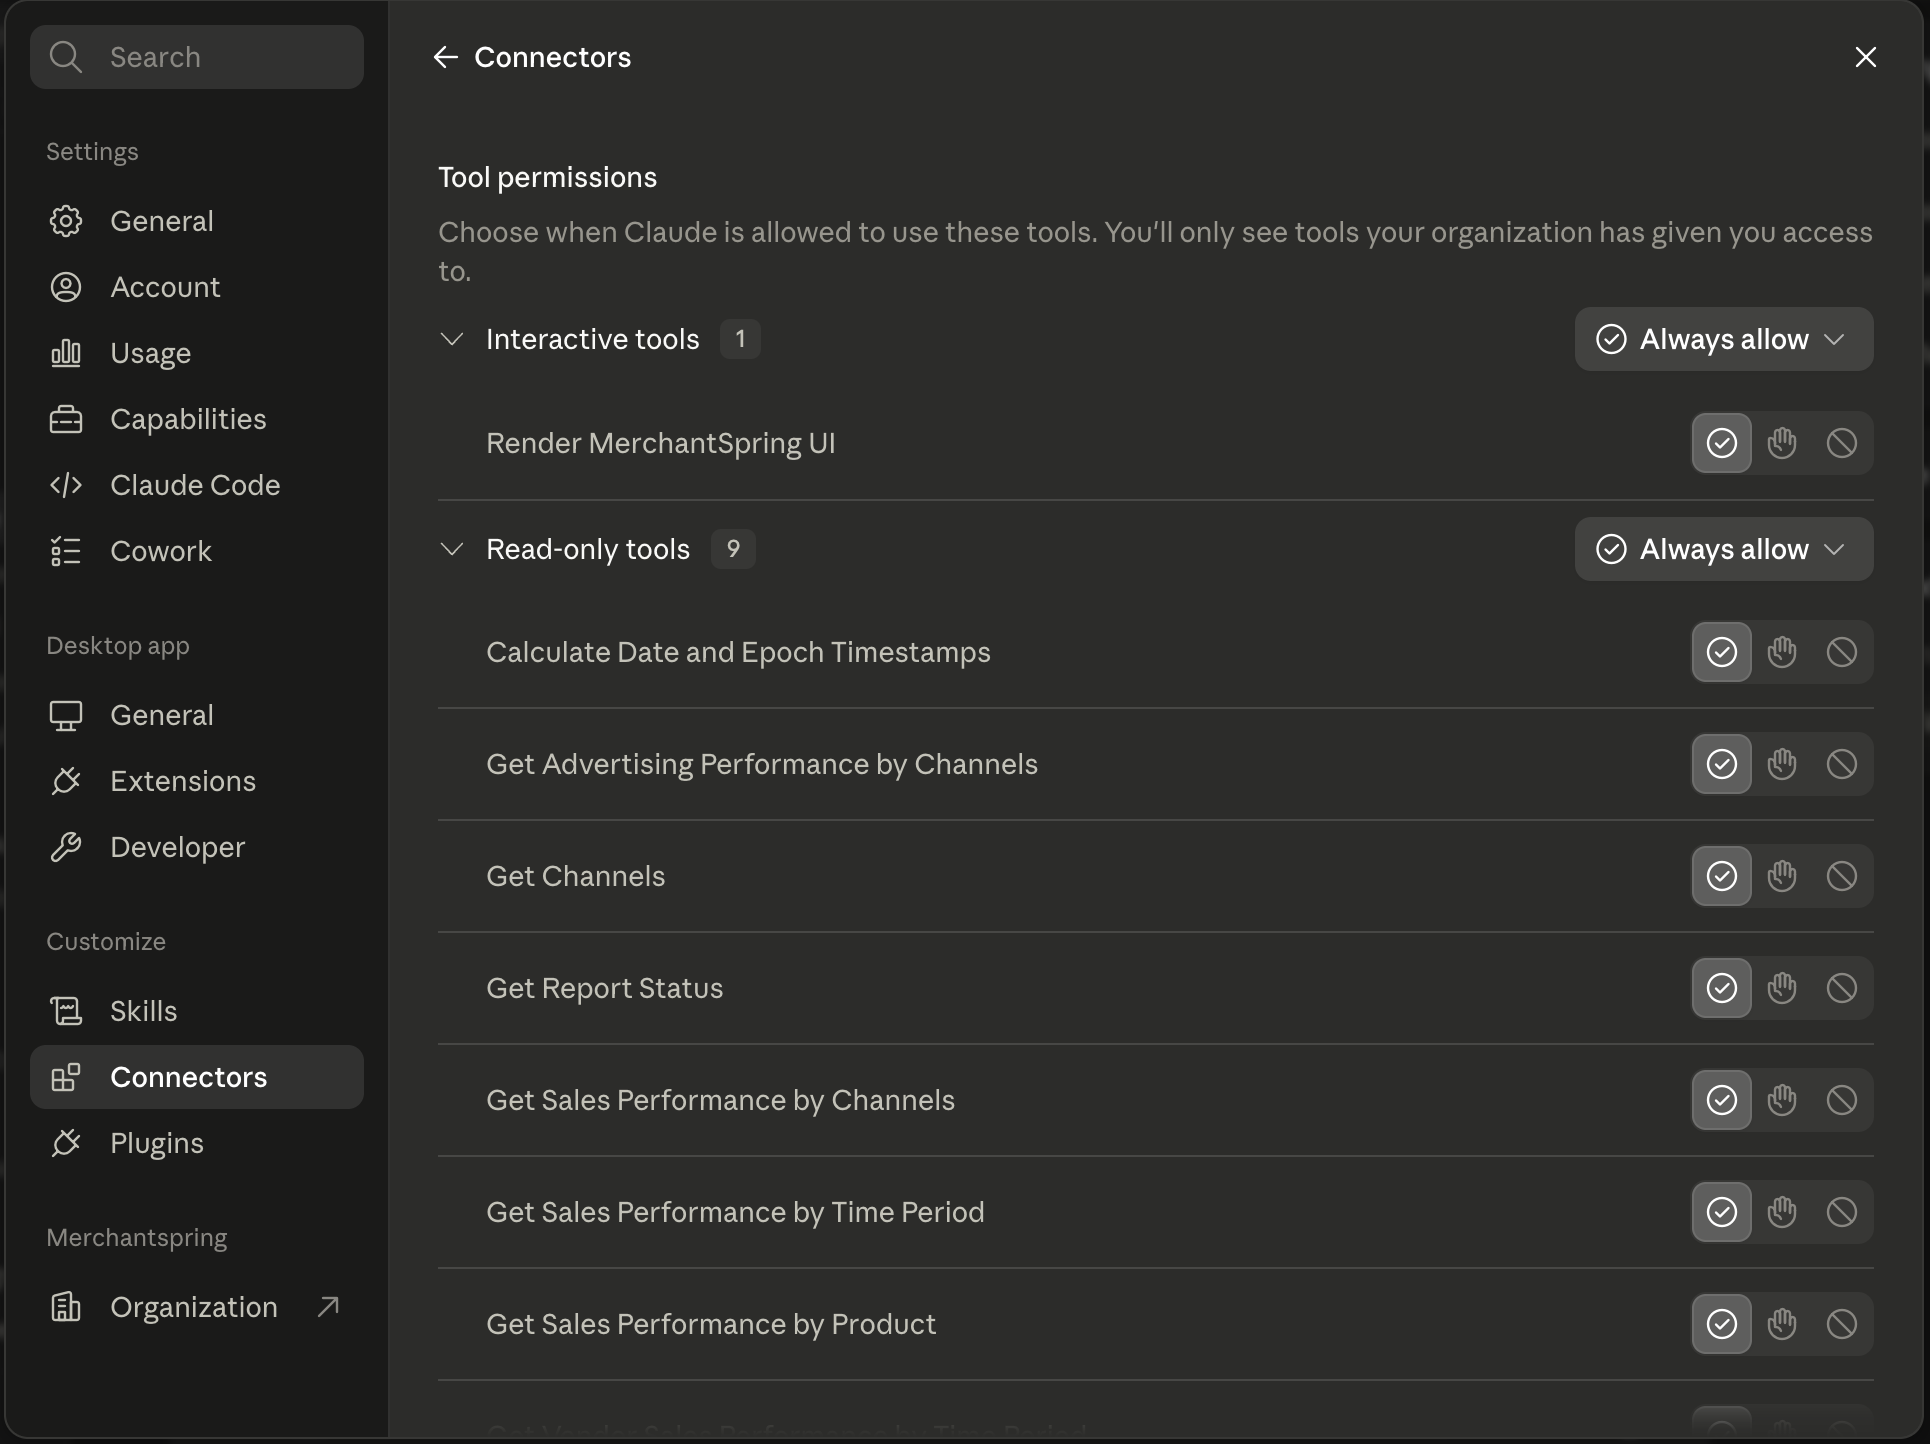Always allow Get Sales Performance by Time Period
Viewport: 1930px width, 1444px height.
[x=1722, y=1212]
